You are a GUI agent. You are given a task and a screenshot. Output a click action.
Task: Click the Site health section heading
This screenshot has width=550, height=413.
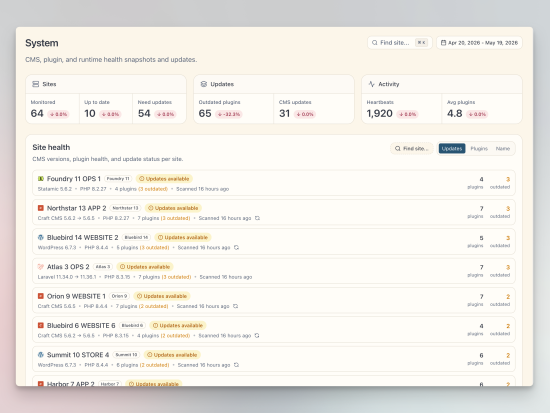coord(51,147)
